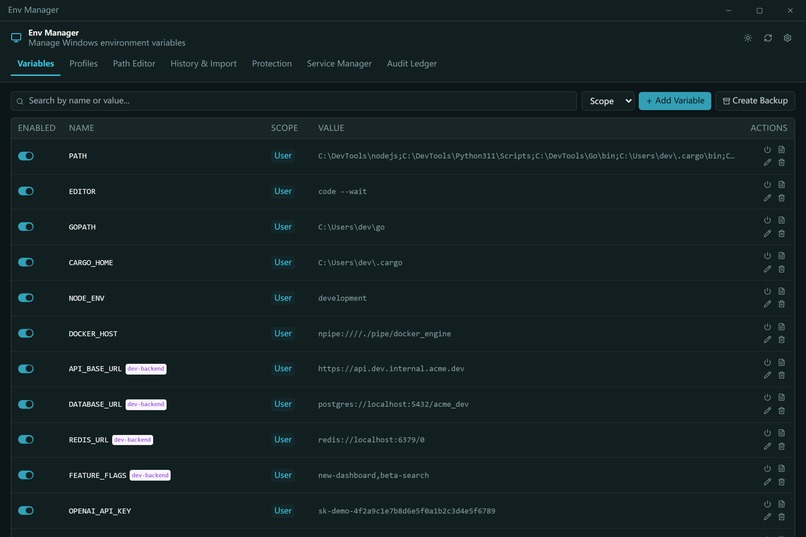This screenshot has width=806, height=537.
Task: Open the Scope filter dropdown
Action: (608, 101)
